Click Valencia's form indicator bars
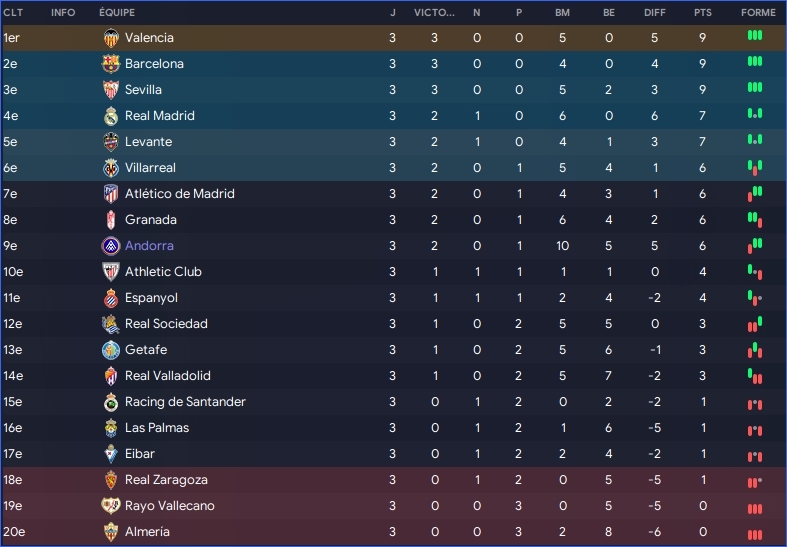Image resolution: width=787 pixels, height=547 pixels. pyautogui.click(x=755, y=36)
